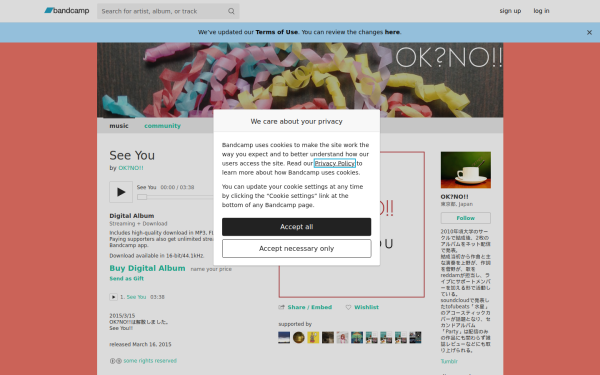Open the third supporter avatar with yellow background
This screenshot has height=375, width=600.
pos(313,338)
